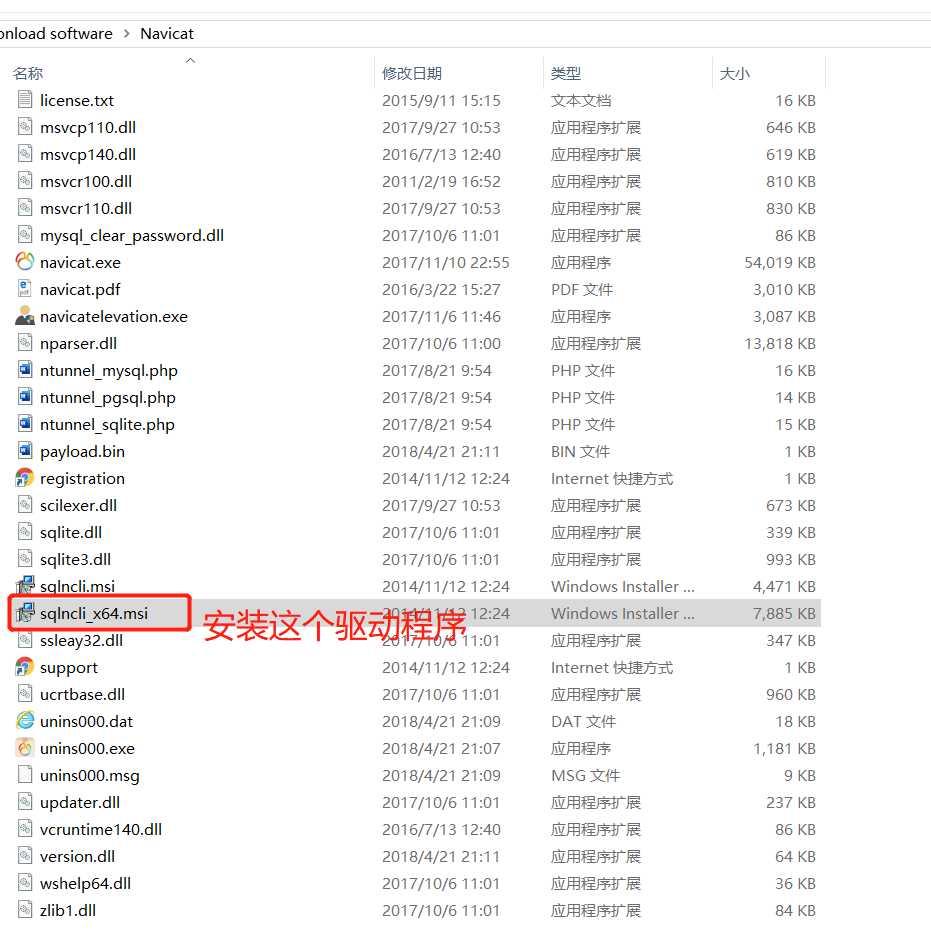
Task: Click the msvcr100.dll file icon
Action: pyautogui.click(x=25, y=180)
